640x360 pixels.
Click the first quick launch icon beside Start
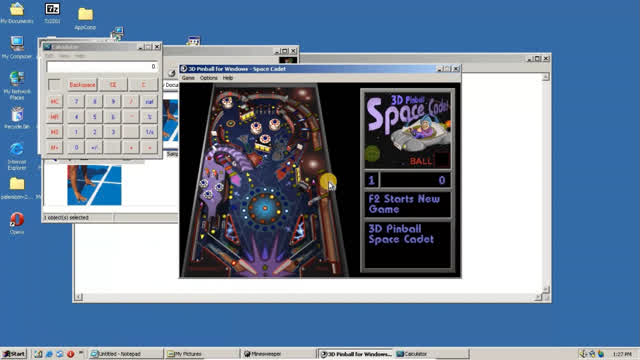tap(38, 354)
